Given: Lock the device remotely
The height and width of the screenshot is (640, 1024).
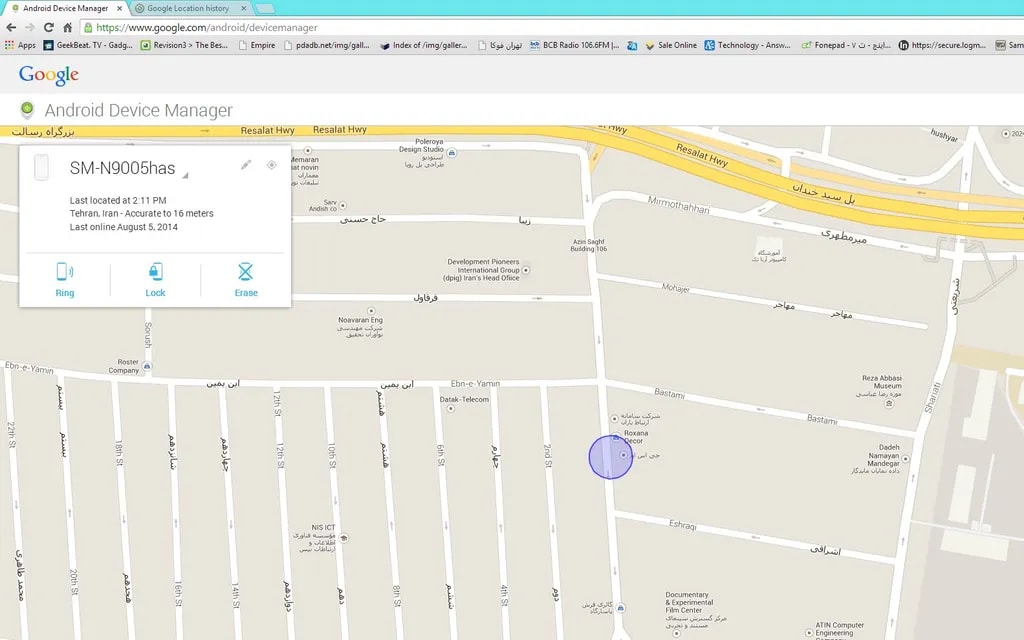Looking at the screenshot, I should 155,279.
